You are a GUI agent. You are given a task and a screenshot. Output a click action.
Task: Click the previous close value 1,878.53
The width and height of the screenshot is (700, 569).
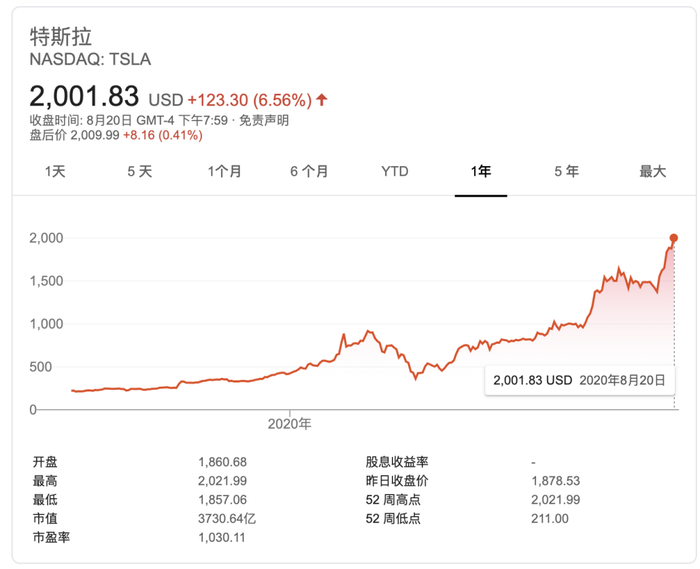[x=555, y=481]
